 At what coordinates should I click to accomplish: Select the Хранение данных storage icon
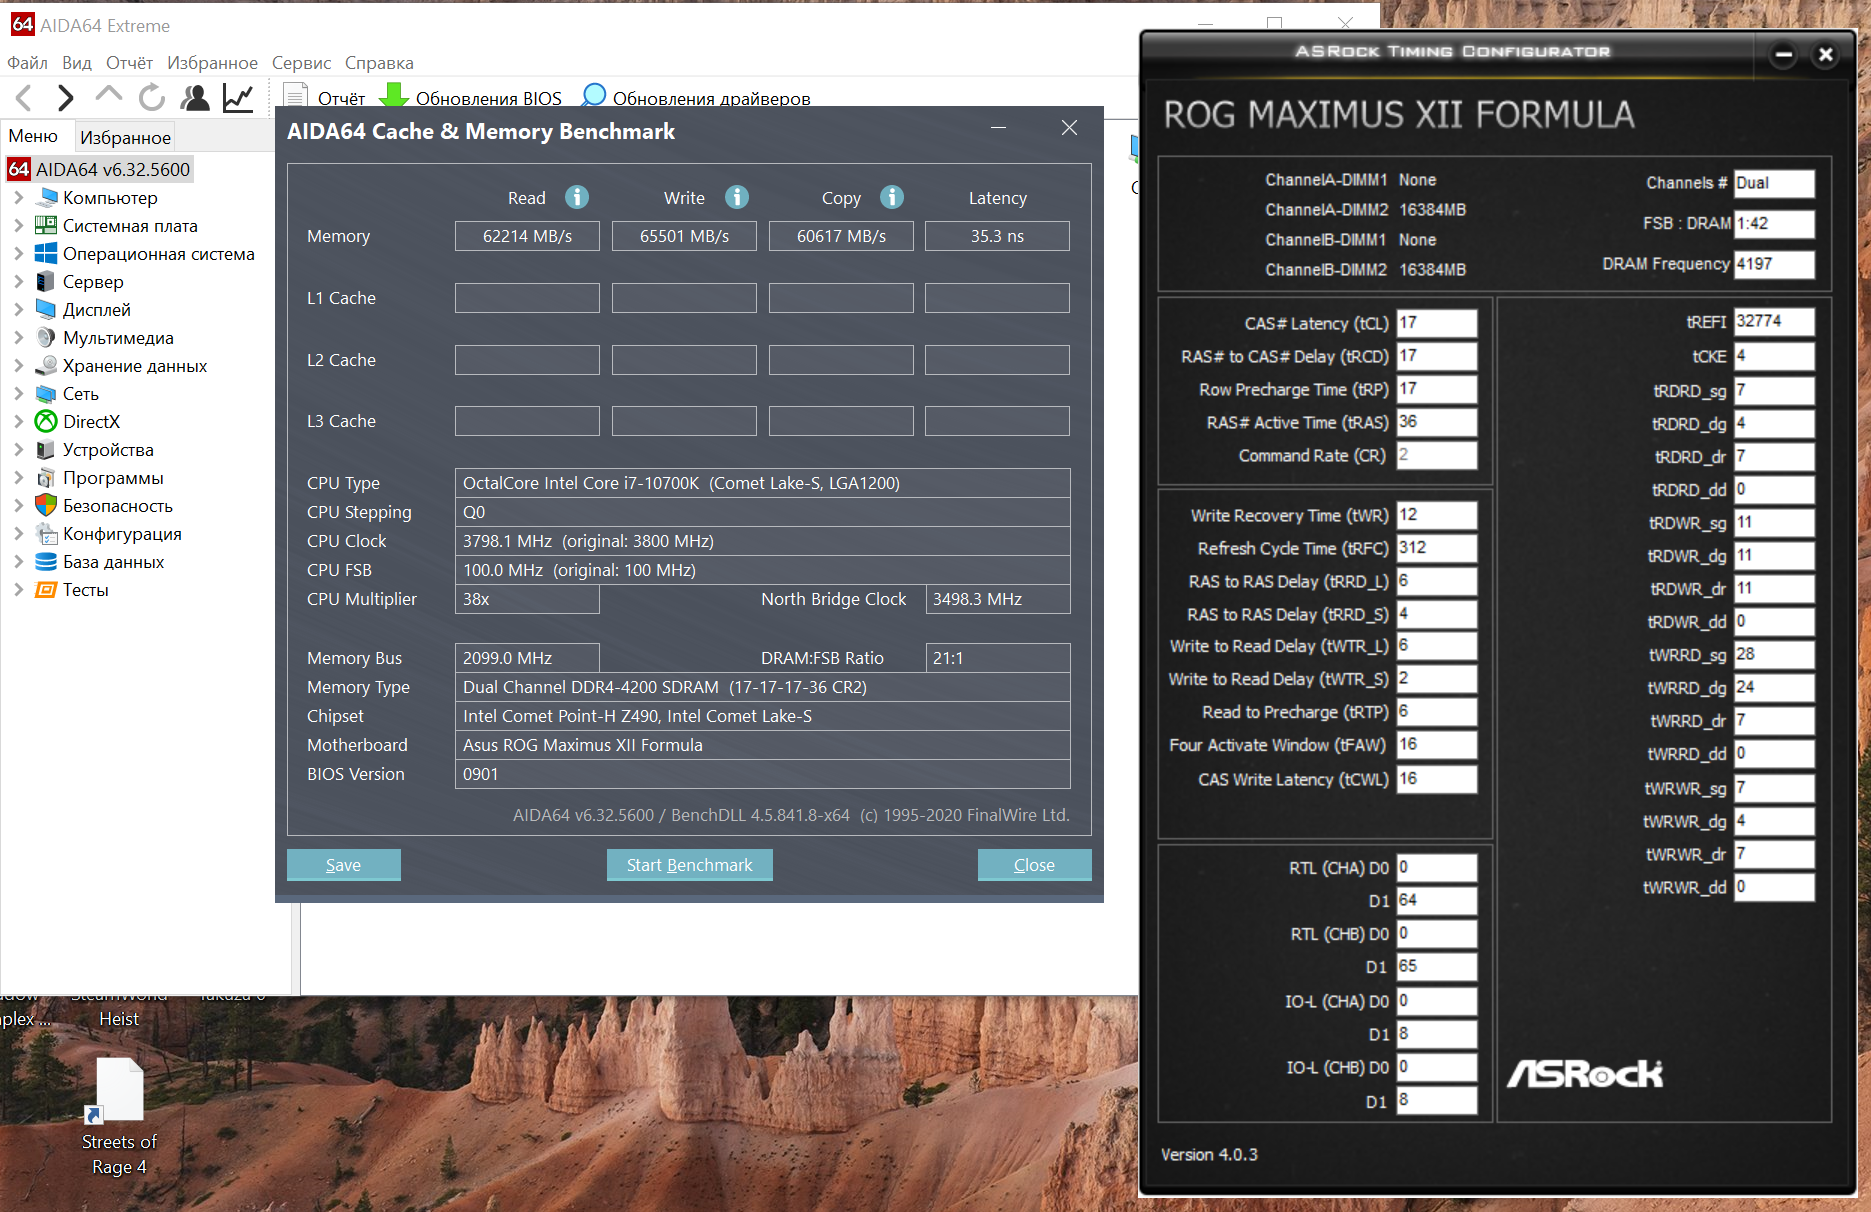click(x=46, y=366)
